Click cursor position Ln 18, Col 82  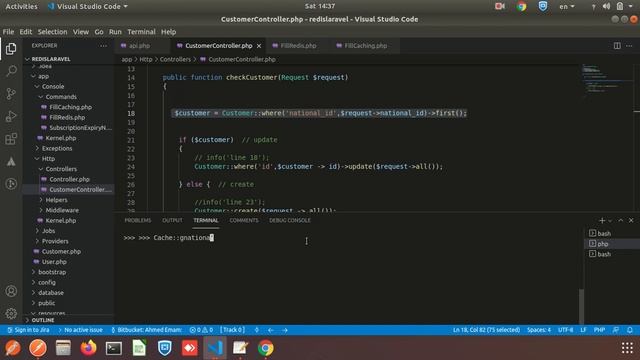486,330
